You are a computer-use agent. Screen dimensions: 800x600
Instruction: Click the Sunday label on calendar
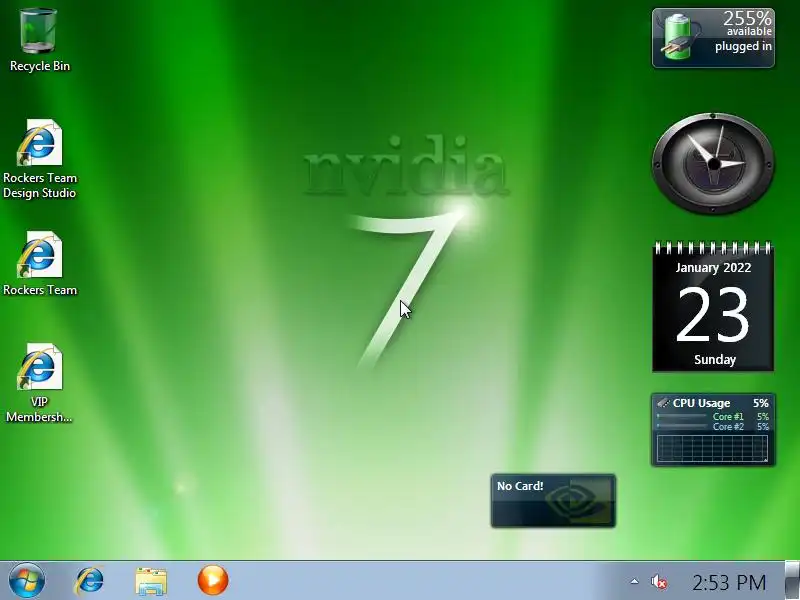715,360
